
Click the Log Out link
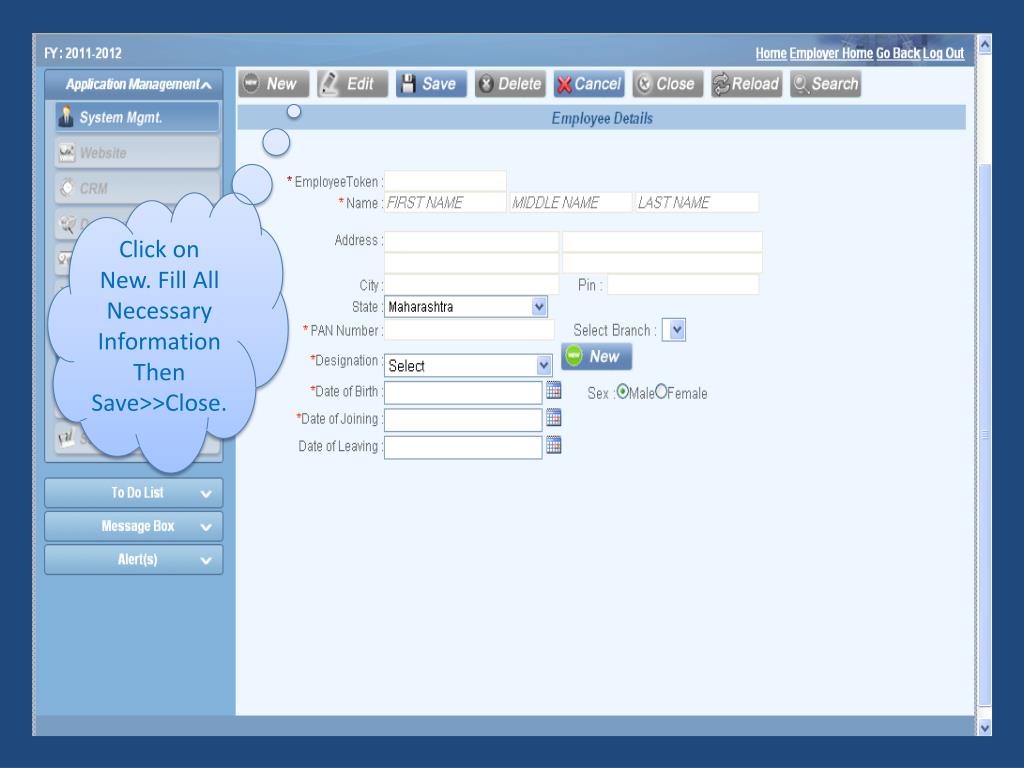(x=943, y=54)
